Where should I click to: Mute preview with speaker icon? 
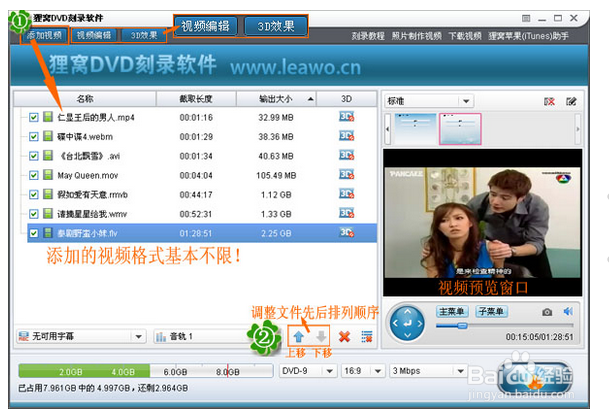click(x=568, y=312)
